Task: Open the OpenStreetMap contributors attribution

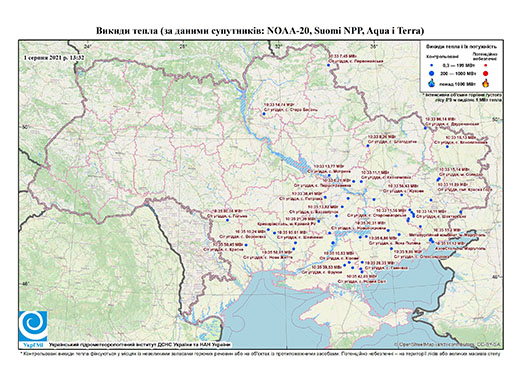Action: (x=448, y=344)
